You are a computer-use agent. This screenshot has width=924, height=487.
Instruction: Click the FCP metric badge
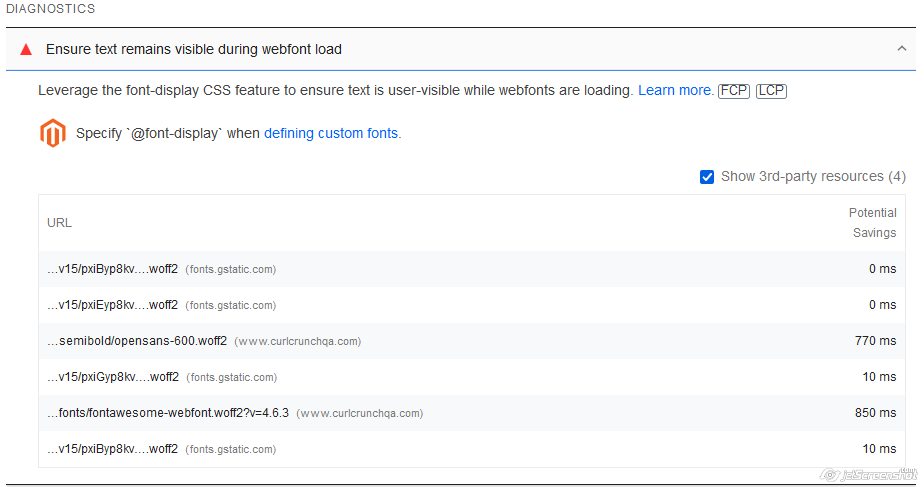(x=734, y=90)
